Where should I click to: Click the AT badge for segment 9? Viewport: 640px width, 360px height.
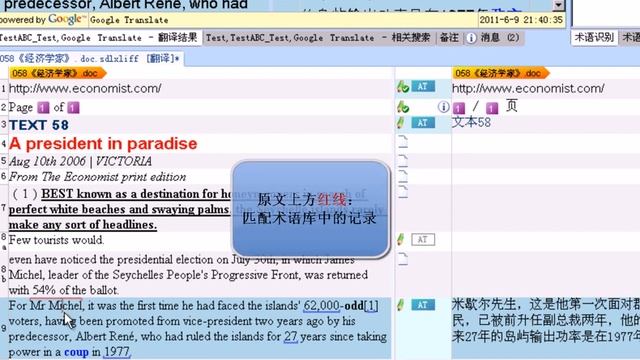tap(423, 304)
